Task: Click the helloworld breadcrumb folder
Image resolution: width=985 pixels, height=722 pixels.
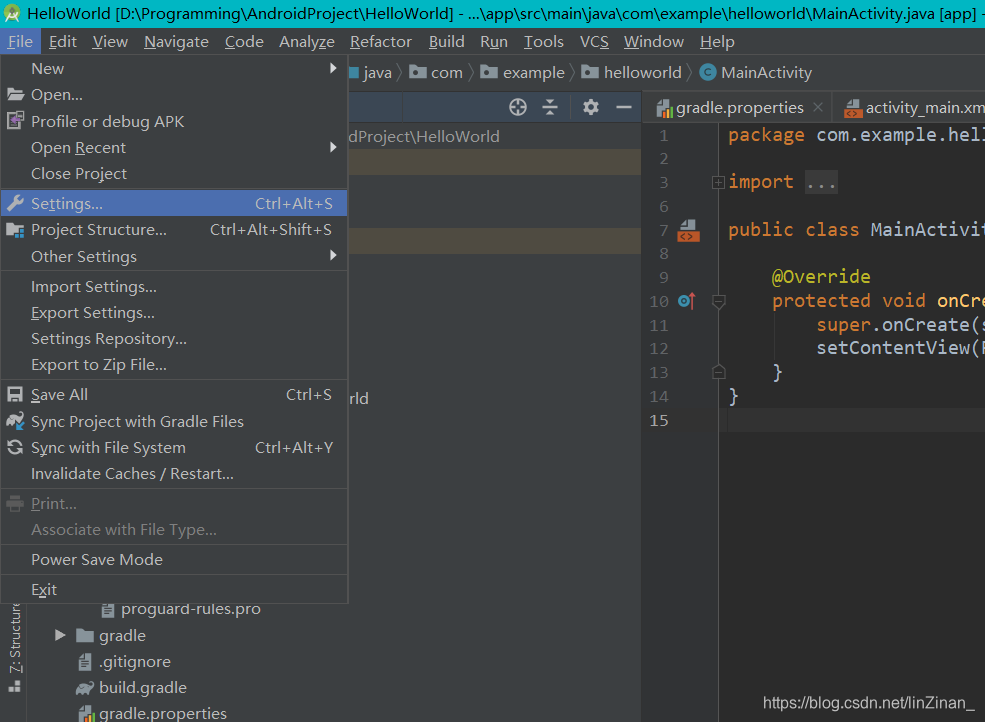Action: (x=631, y=73)
